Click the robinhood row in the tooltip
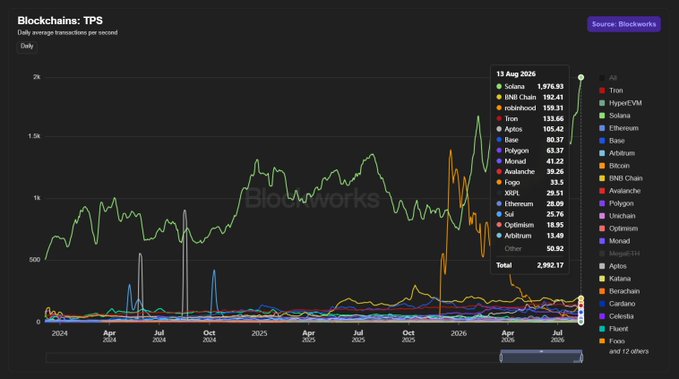Image resolution: width=679 pixels, height=379 pixels. pos(530,108)
